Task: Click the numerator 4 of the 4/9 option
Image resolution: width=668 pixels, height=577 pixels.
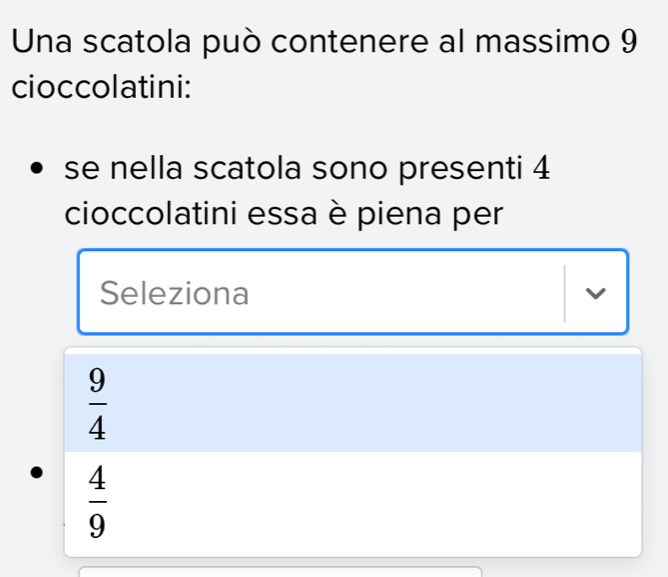Action: tap(97, 481)
